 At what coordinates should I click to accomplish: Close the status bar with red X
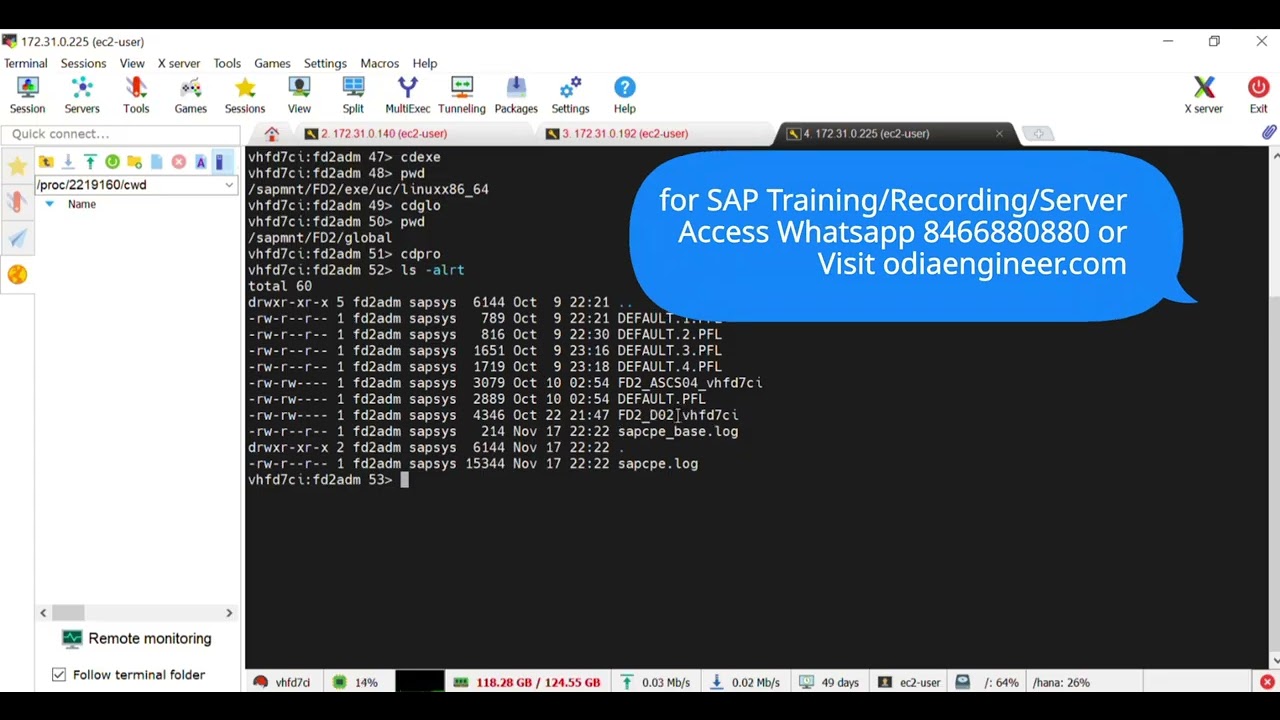click(x=1267, y=682)
